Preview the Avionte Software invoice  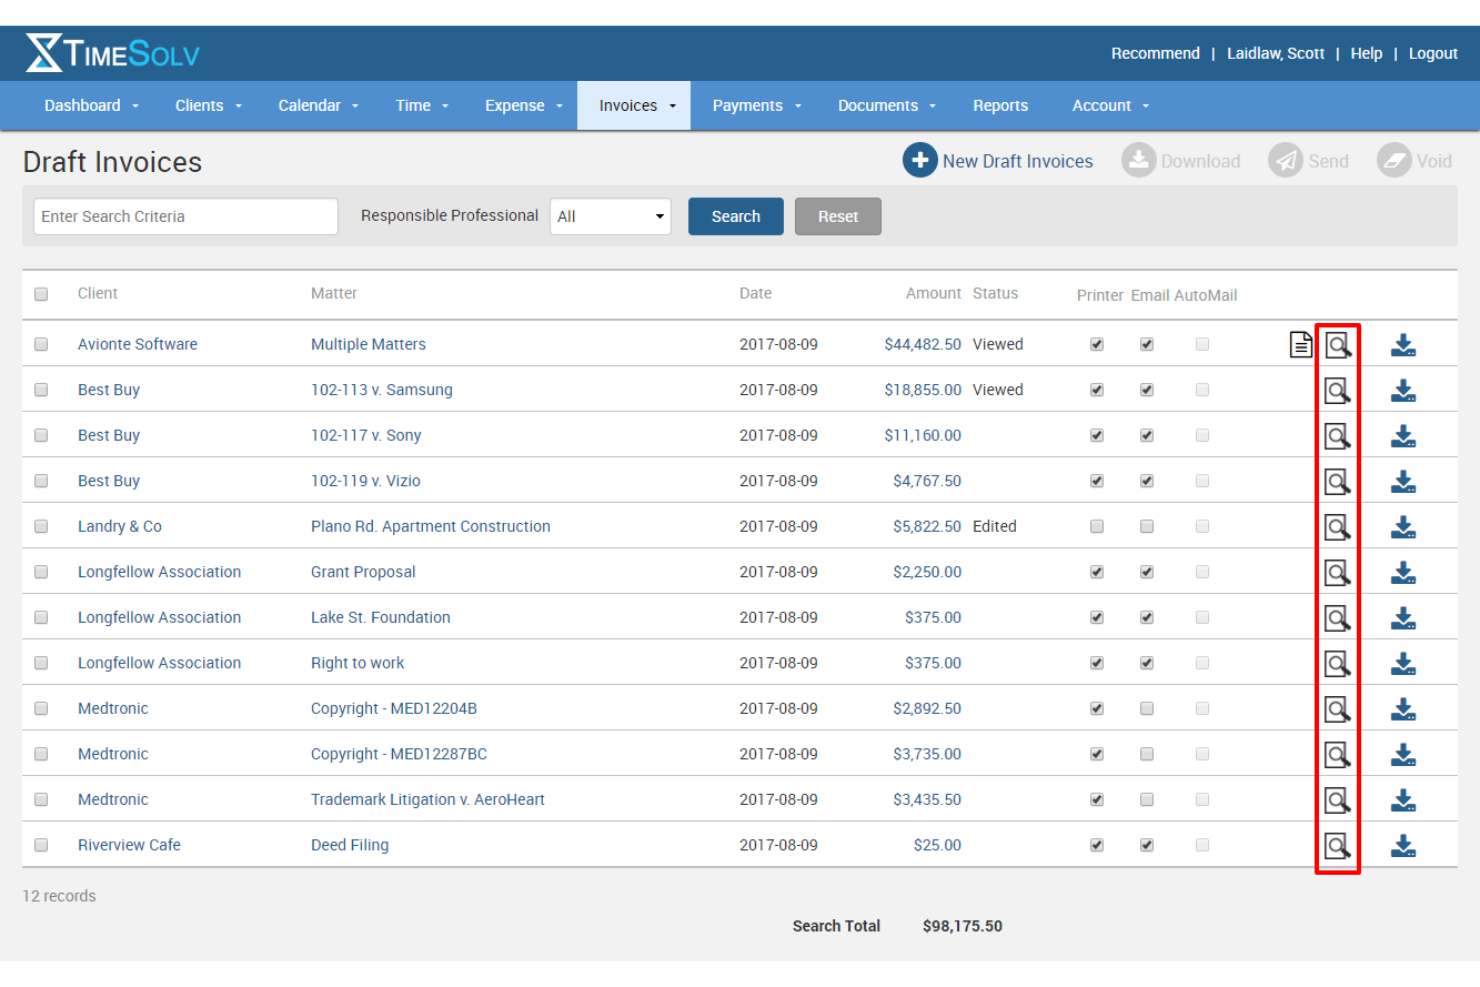pyautogui.click(x=1338, y=345)
